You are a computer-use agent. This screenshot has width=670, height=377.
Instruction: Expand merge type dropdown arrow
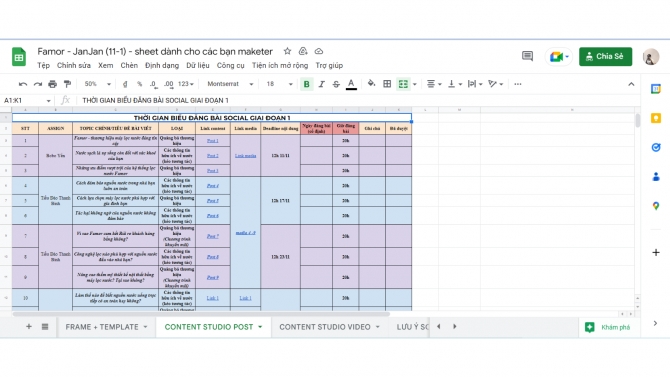(x=414, y=84)
